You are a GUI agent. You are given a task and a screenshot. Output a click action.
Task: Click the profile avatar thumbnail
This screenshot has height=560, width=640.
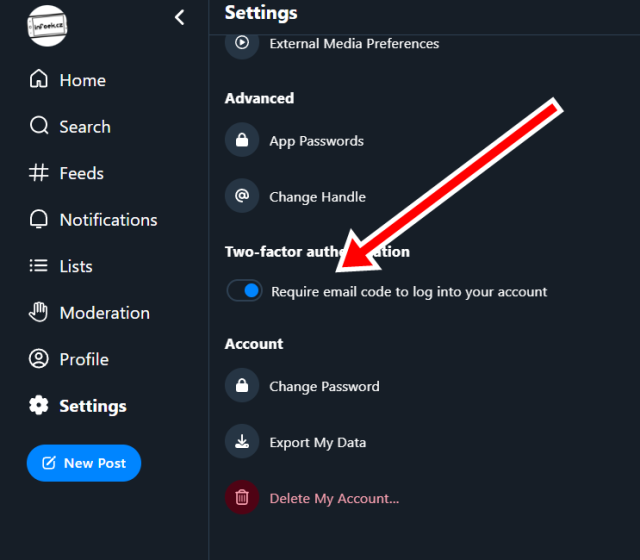click(x=46, y=25)
